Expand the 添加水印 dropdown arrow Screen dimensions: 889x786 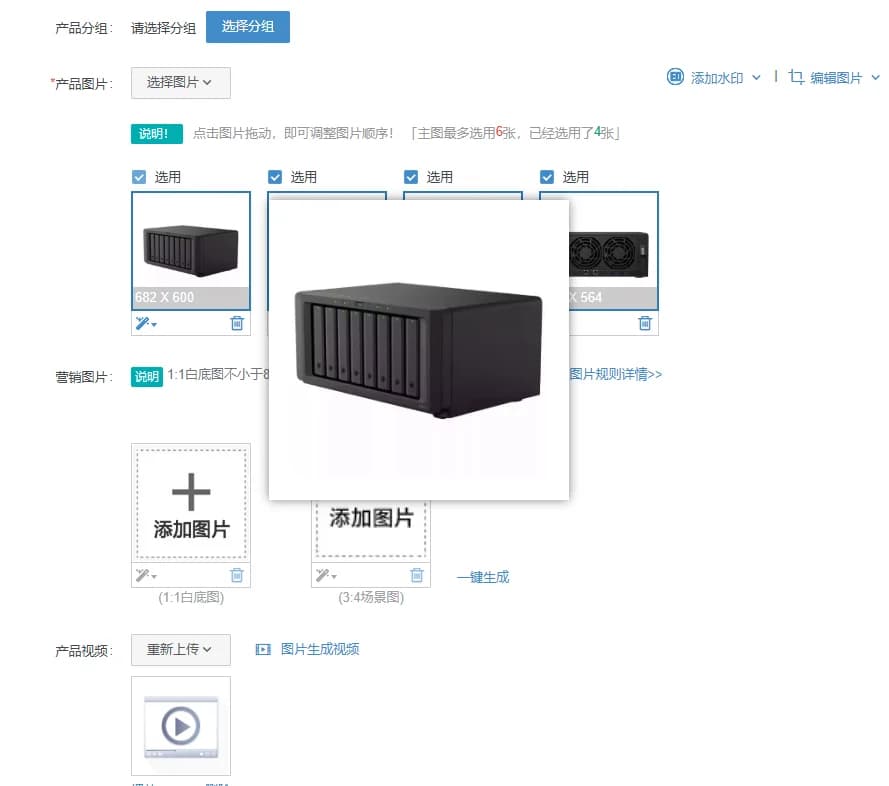(x=756, y=78)
